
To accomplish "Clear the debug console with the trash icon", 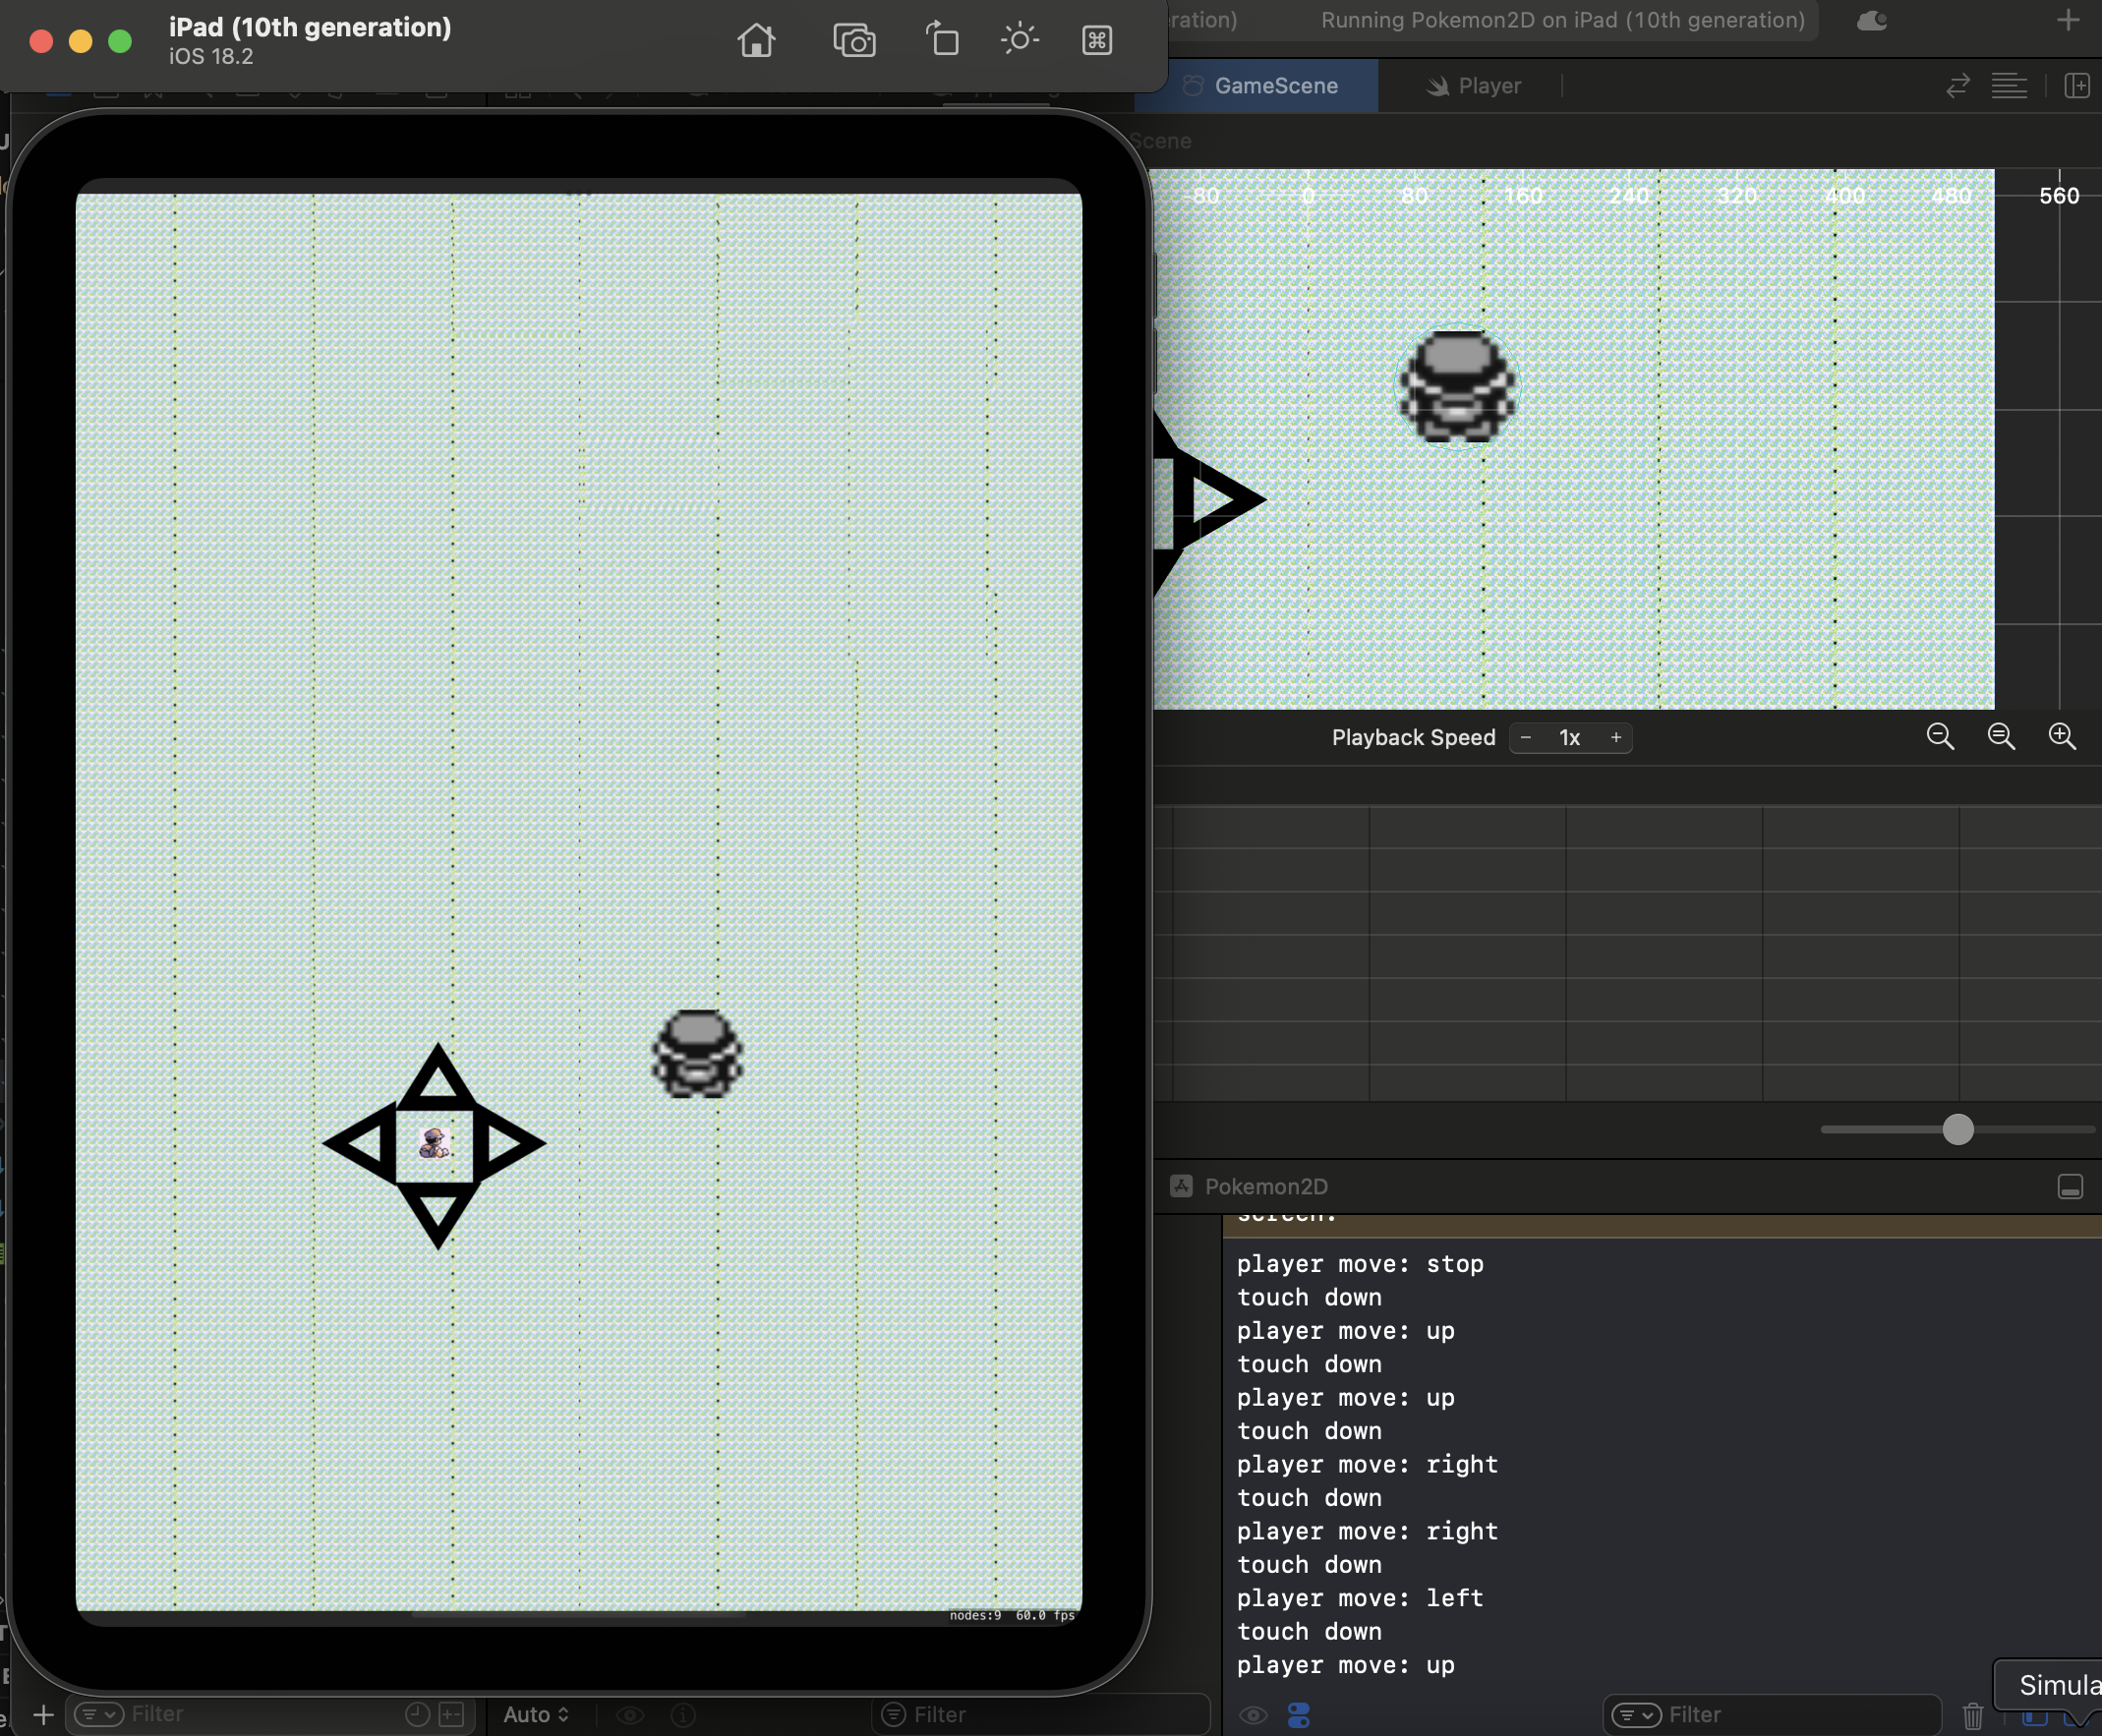I will [1972, 1716].
